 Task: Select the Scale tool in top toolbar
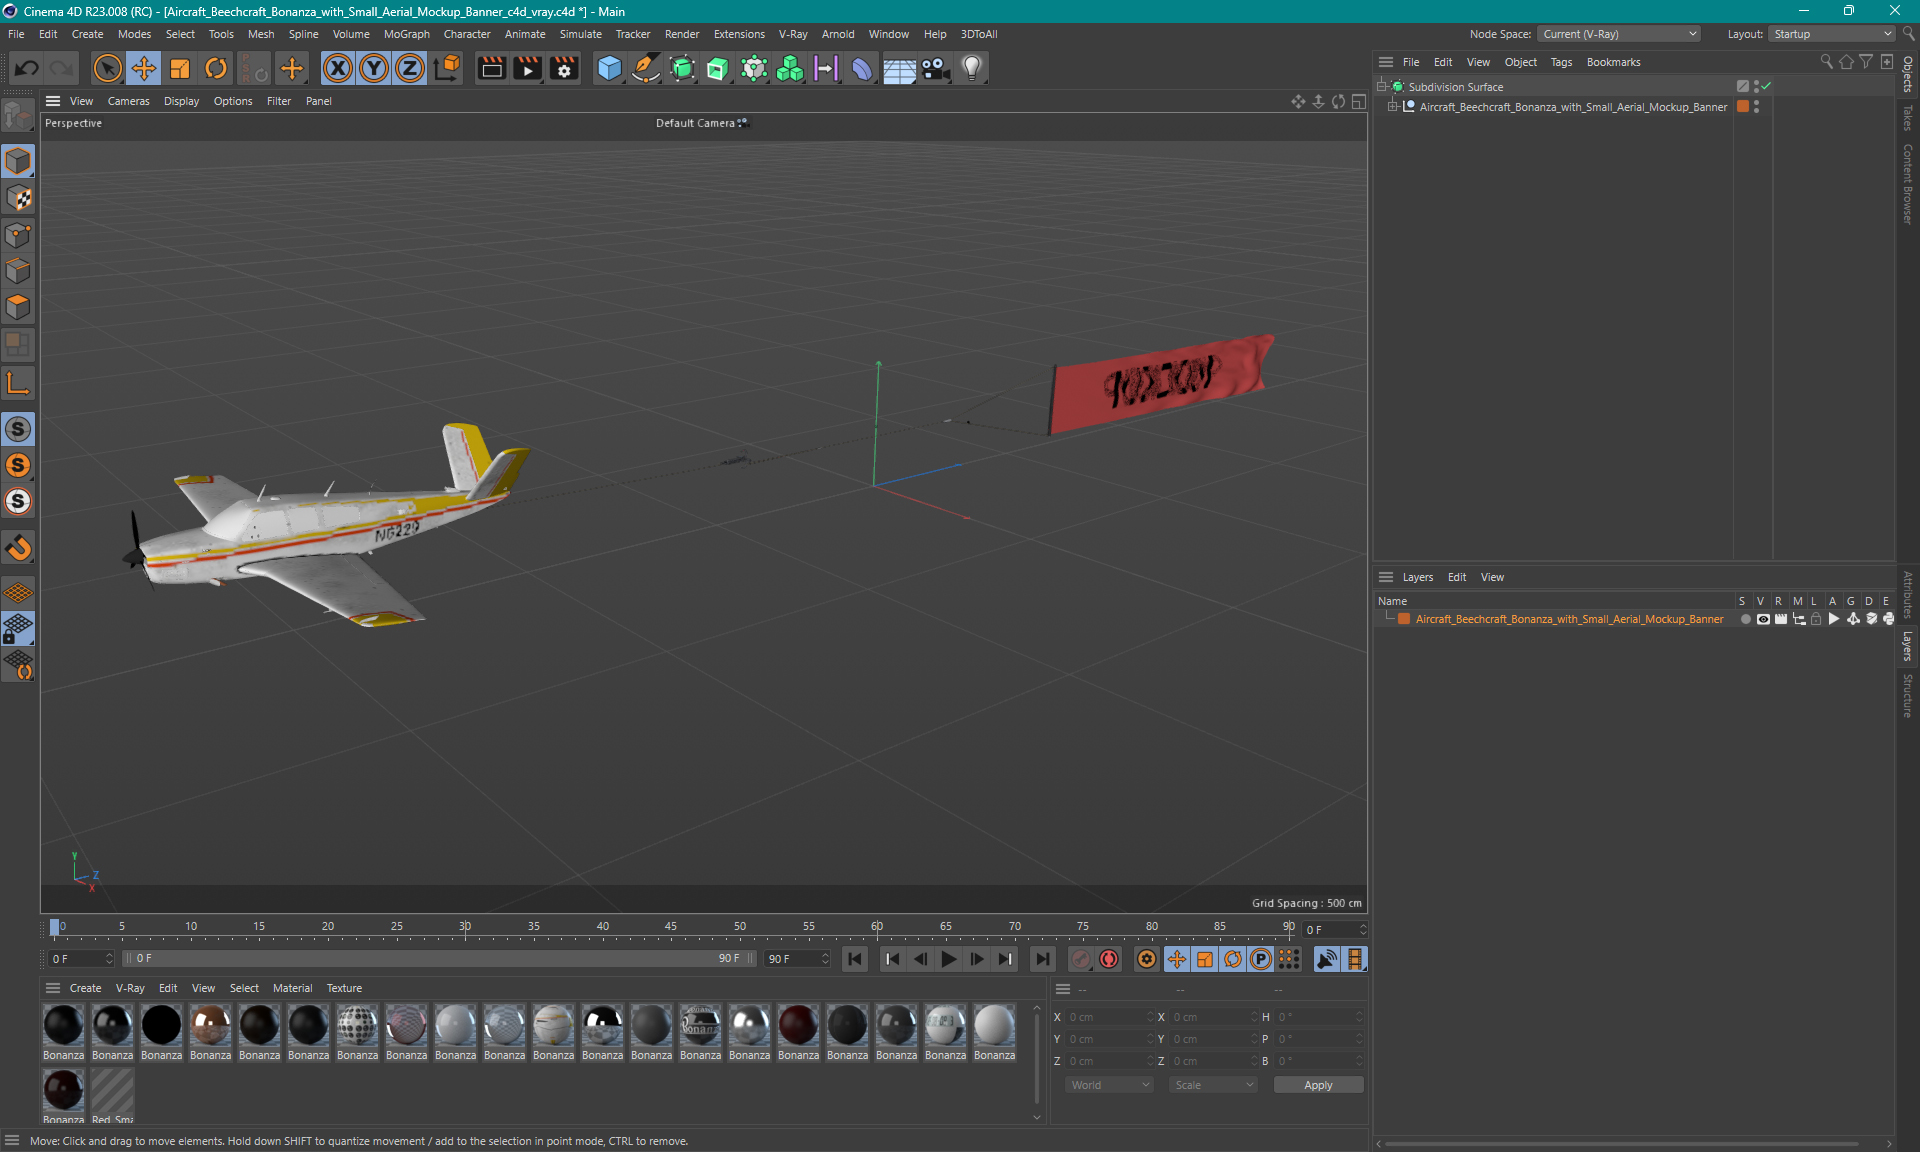click(x=180, y=68)
